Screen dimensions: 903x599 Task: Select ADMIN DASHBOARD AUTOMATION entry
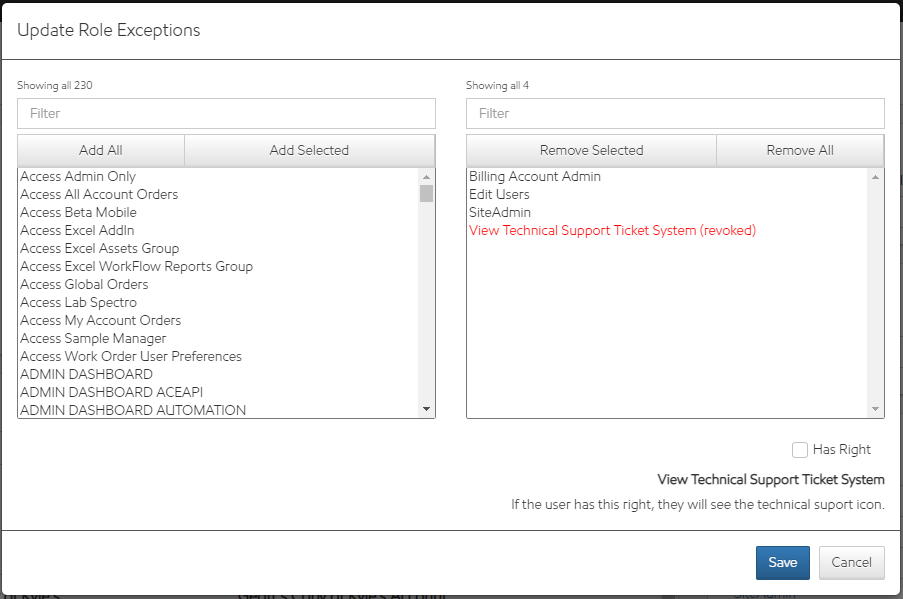click(132, 410)
